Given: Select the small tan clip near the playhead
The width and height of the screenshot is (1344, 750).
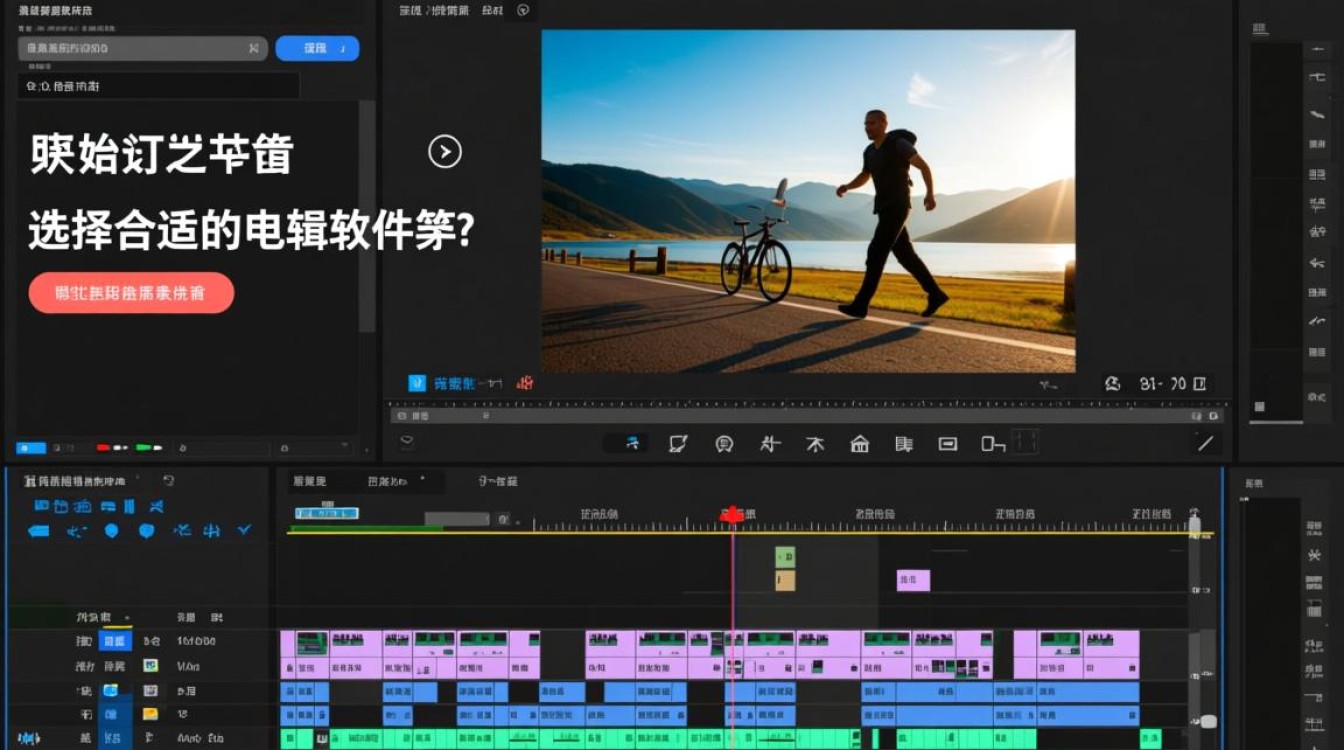Looking at the screenshot, I should tap(785, 580).
